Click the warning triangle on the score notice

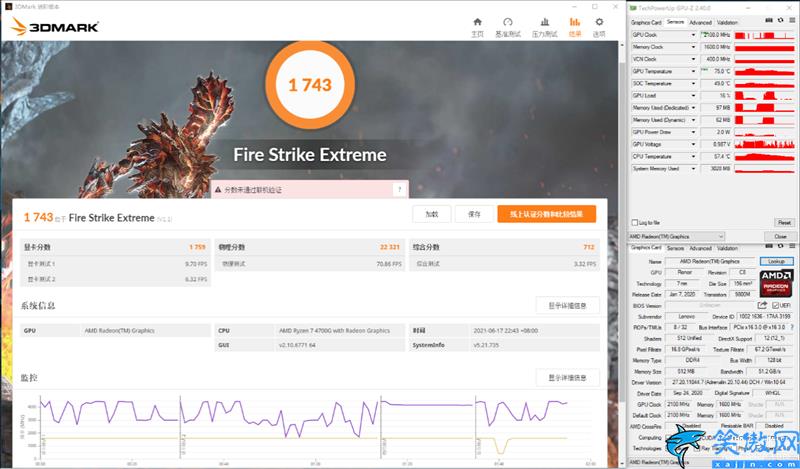(x=218, y=190)
